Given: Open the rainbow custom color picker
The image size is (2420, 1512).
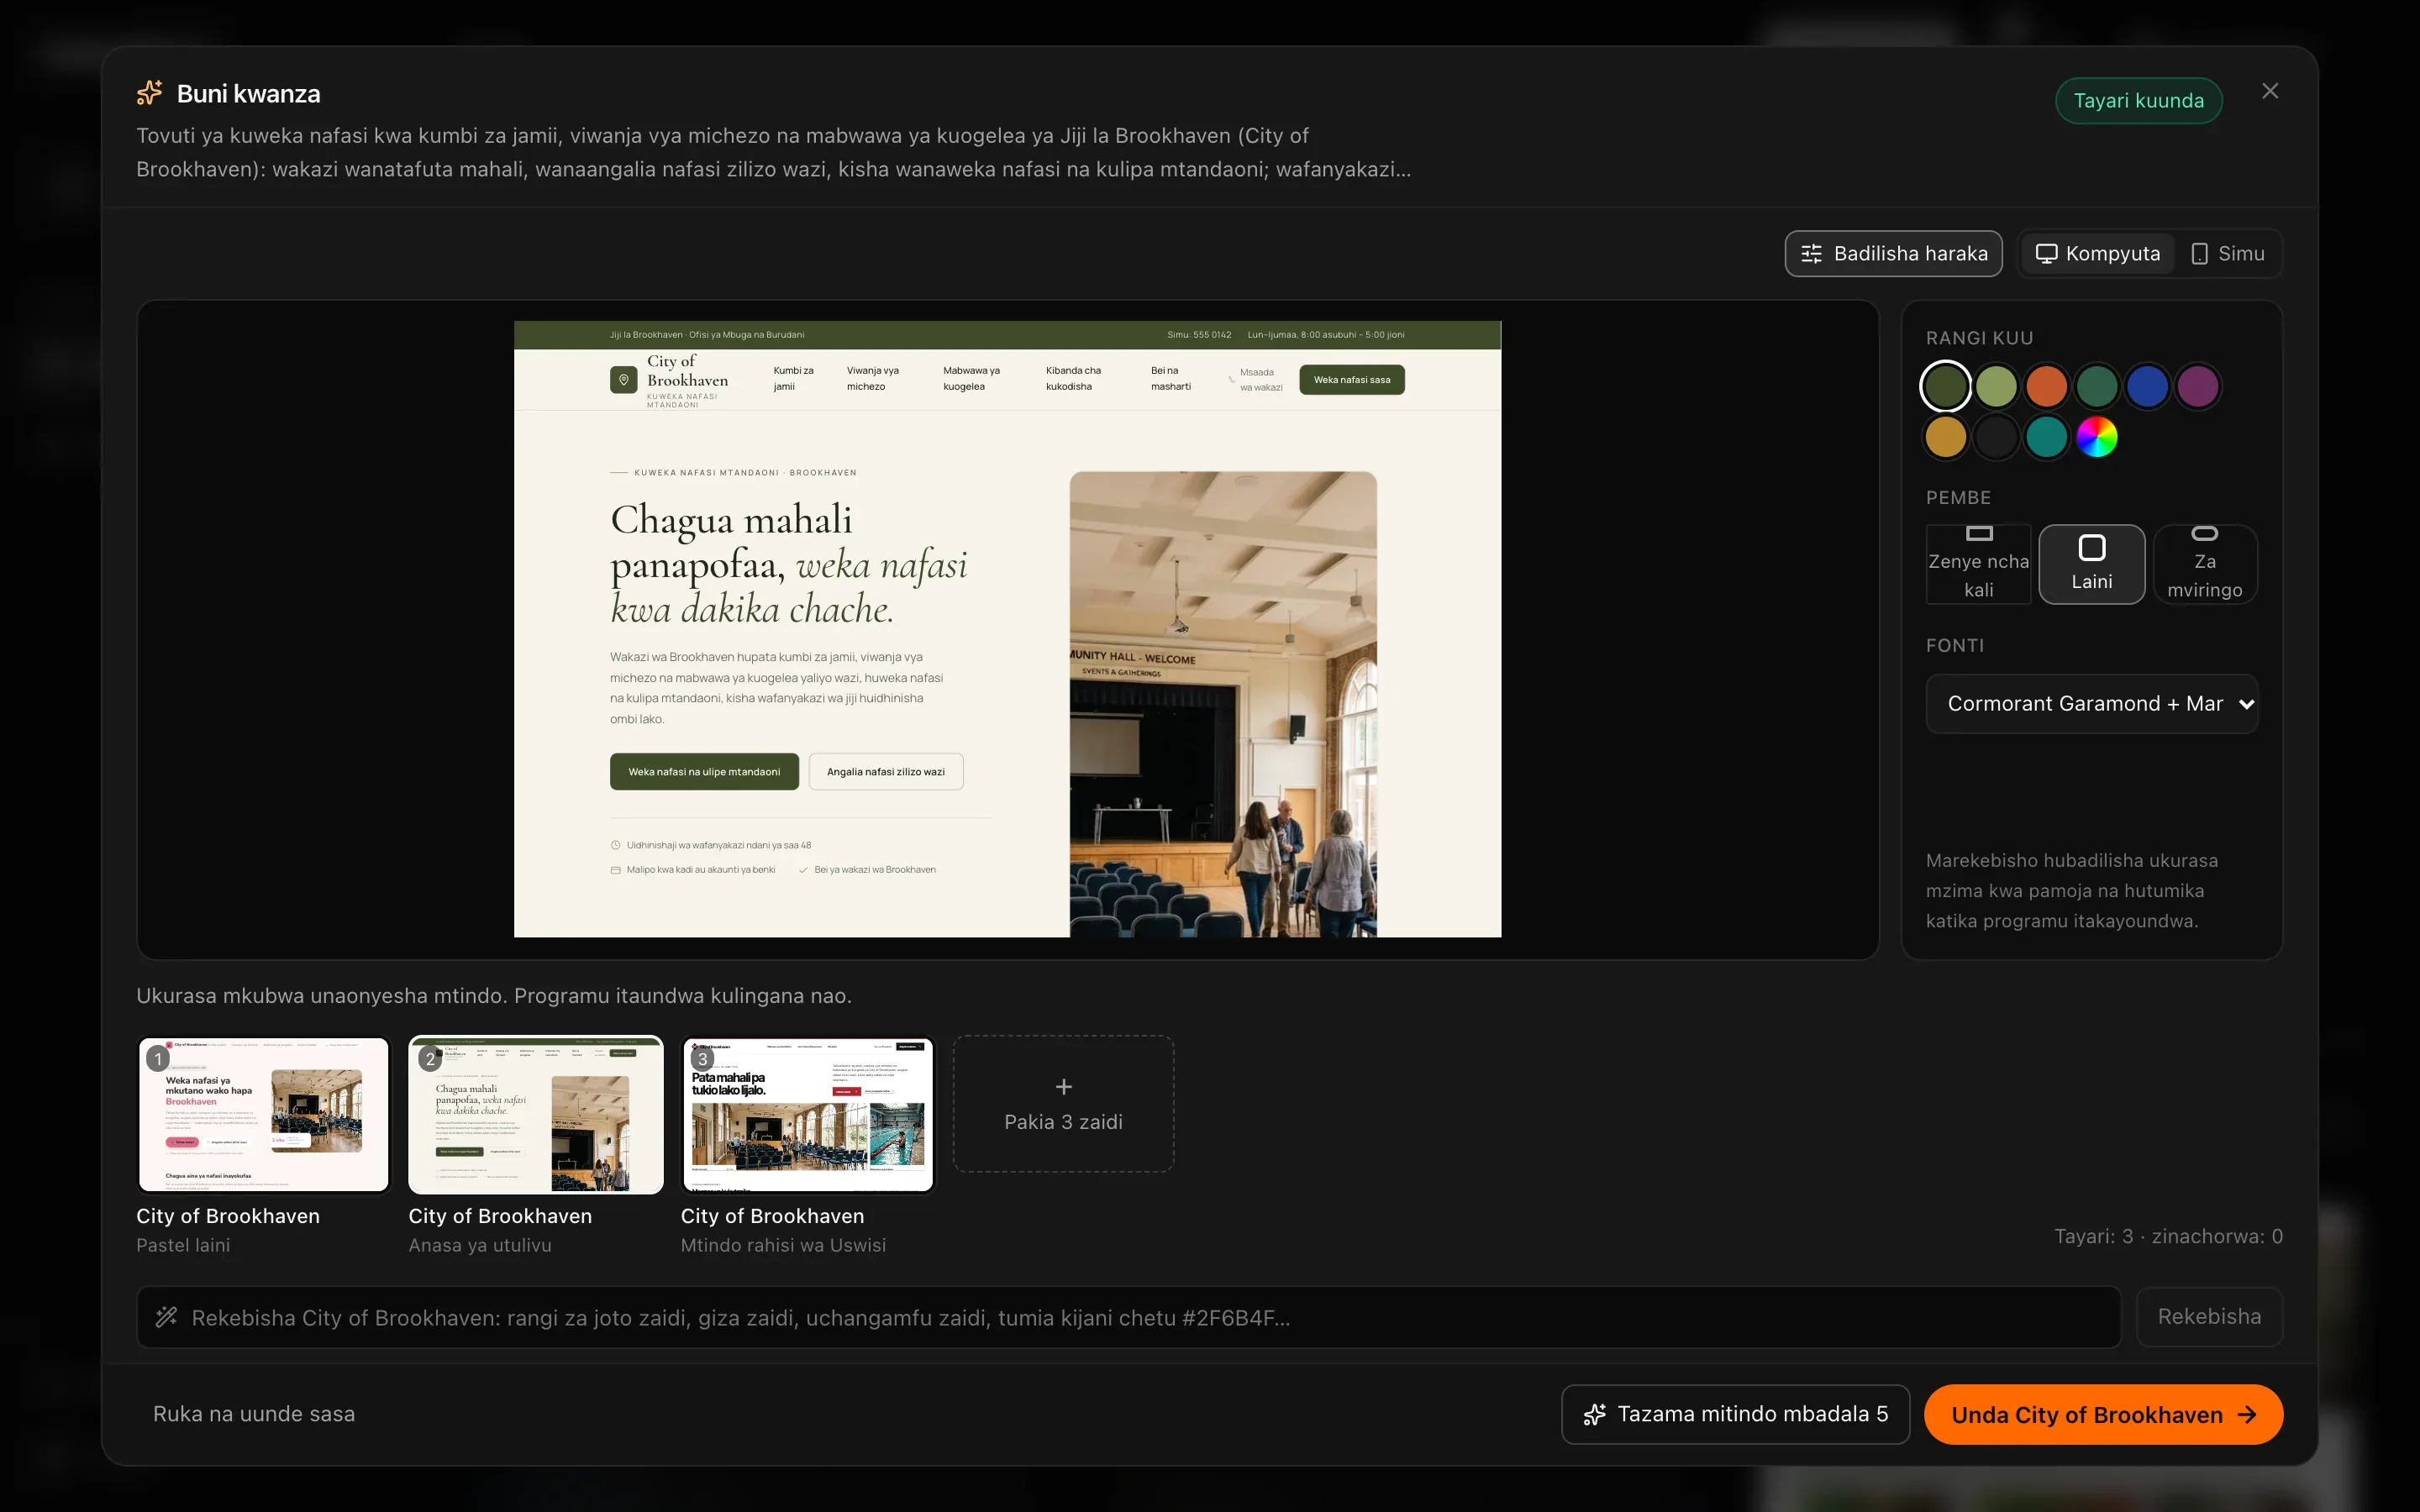Looking at the screenshot, I should pyautogui.click(x=2097, y=437).
